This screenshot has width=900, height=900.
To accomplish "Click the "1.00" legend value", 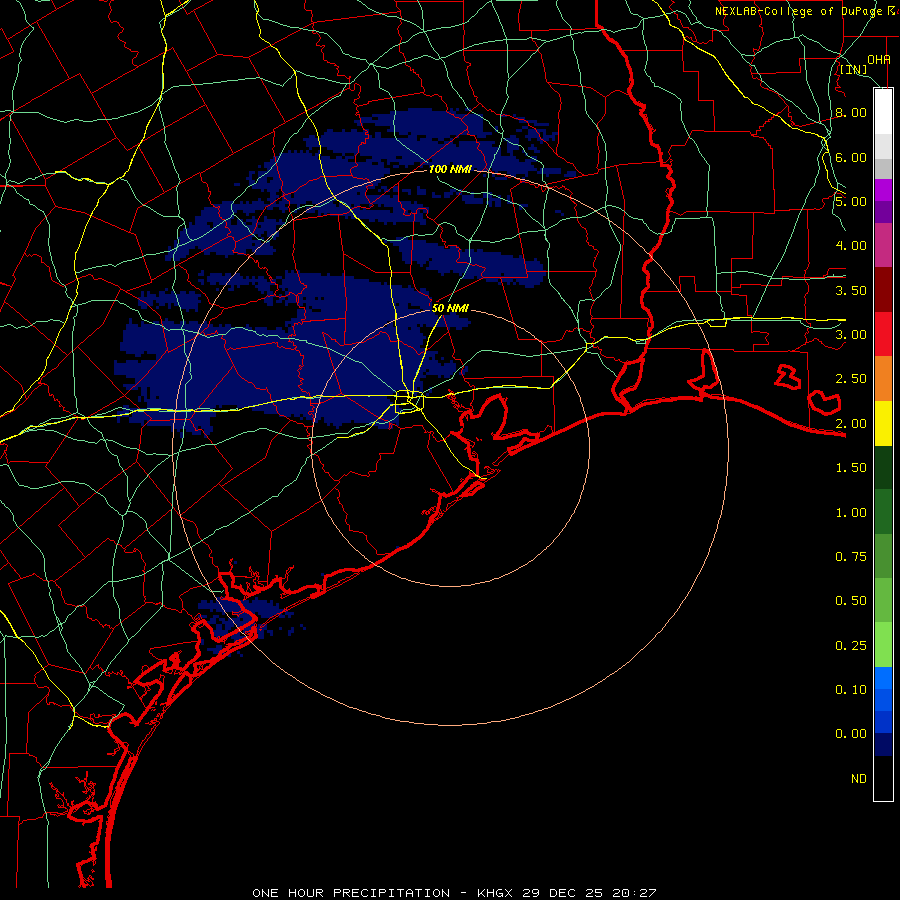I will [851, 513].
